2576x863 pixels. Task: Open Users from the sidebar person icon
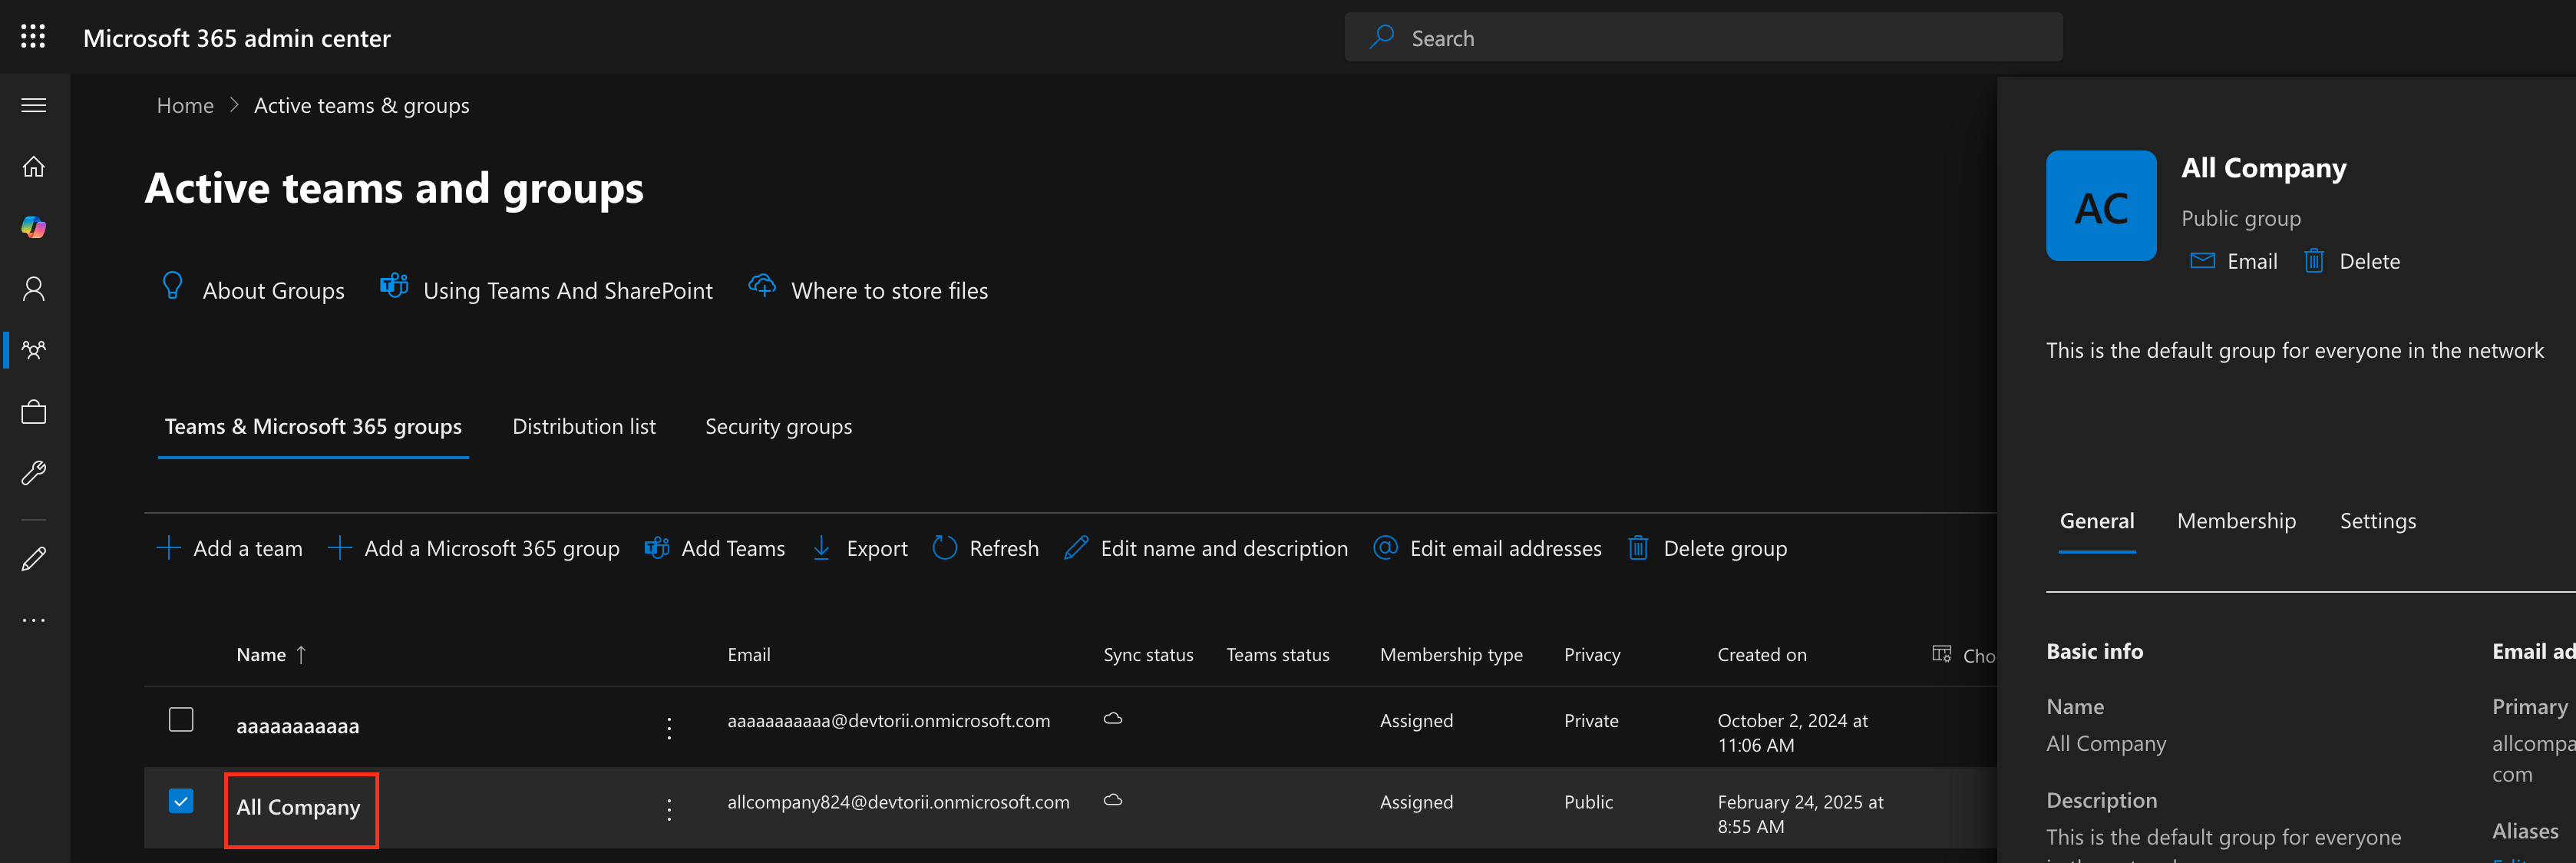pos(34,289)
